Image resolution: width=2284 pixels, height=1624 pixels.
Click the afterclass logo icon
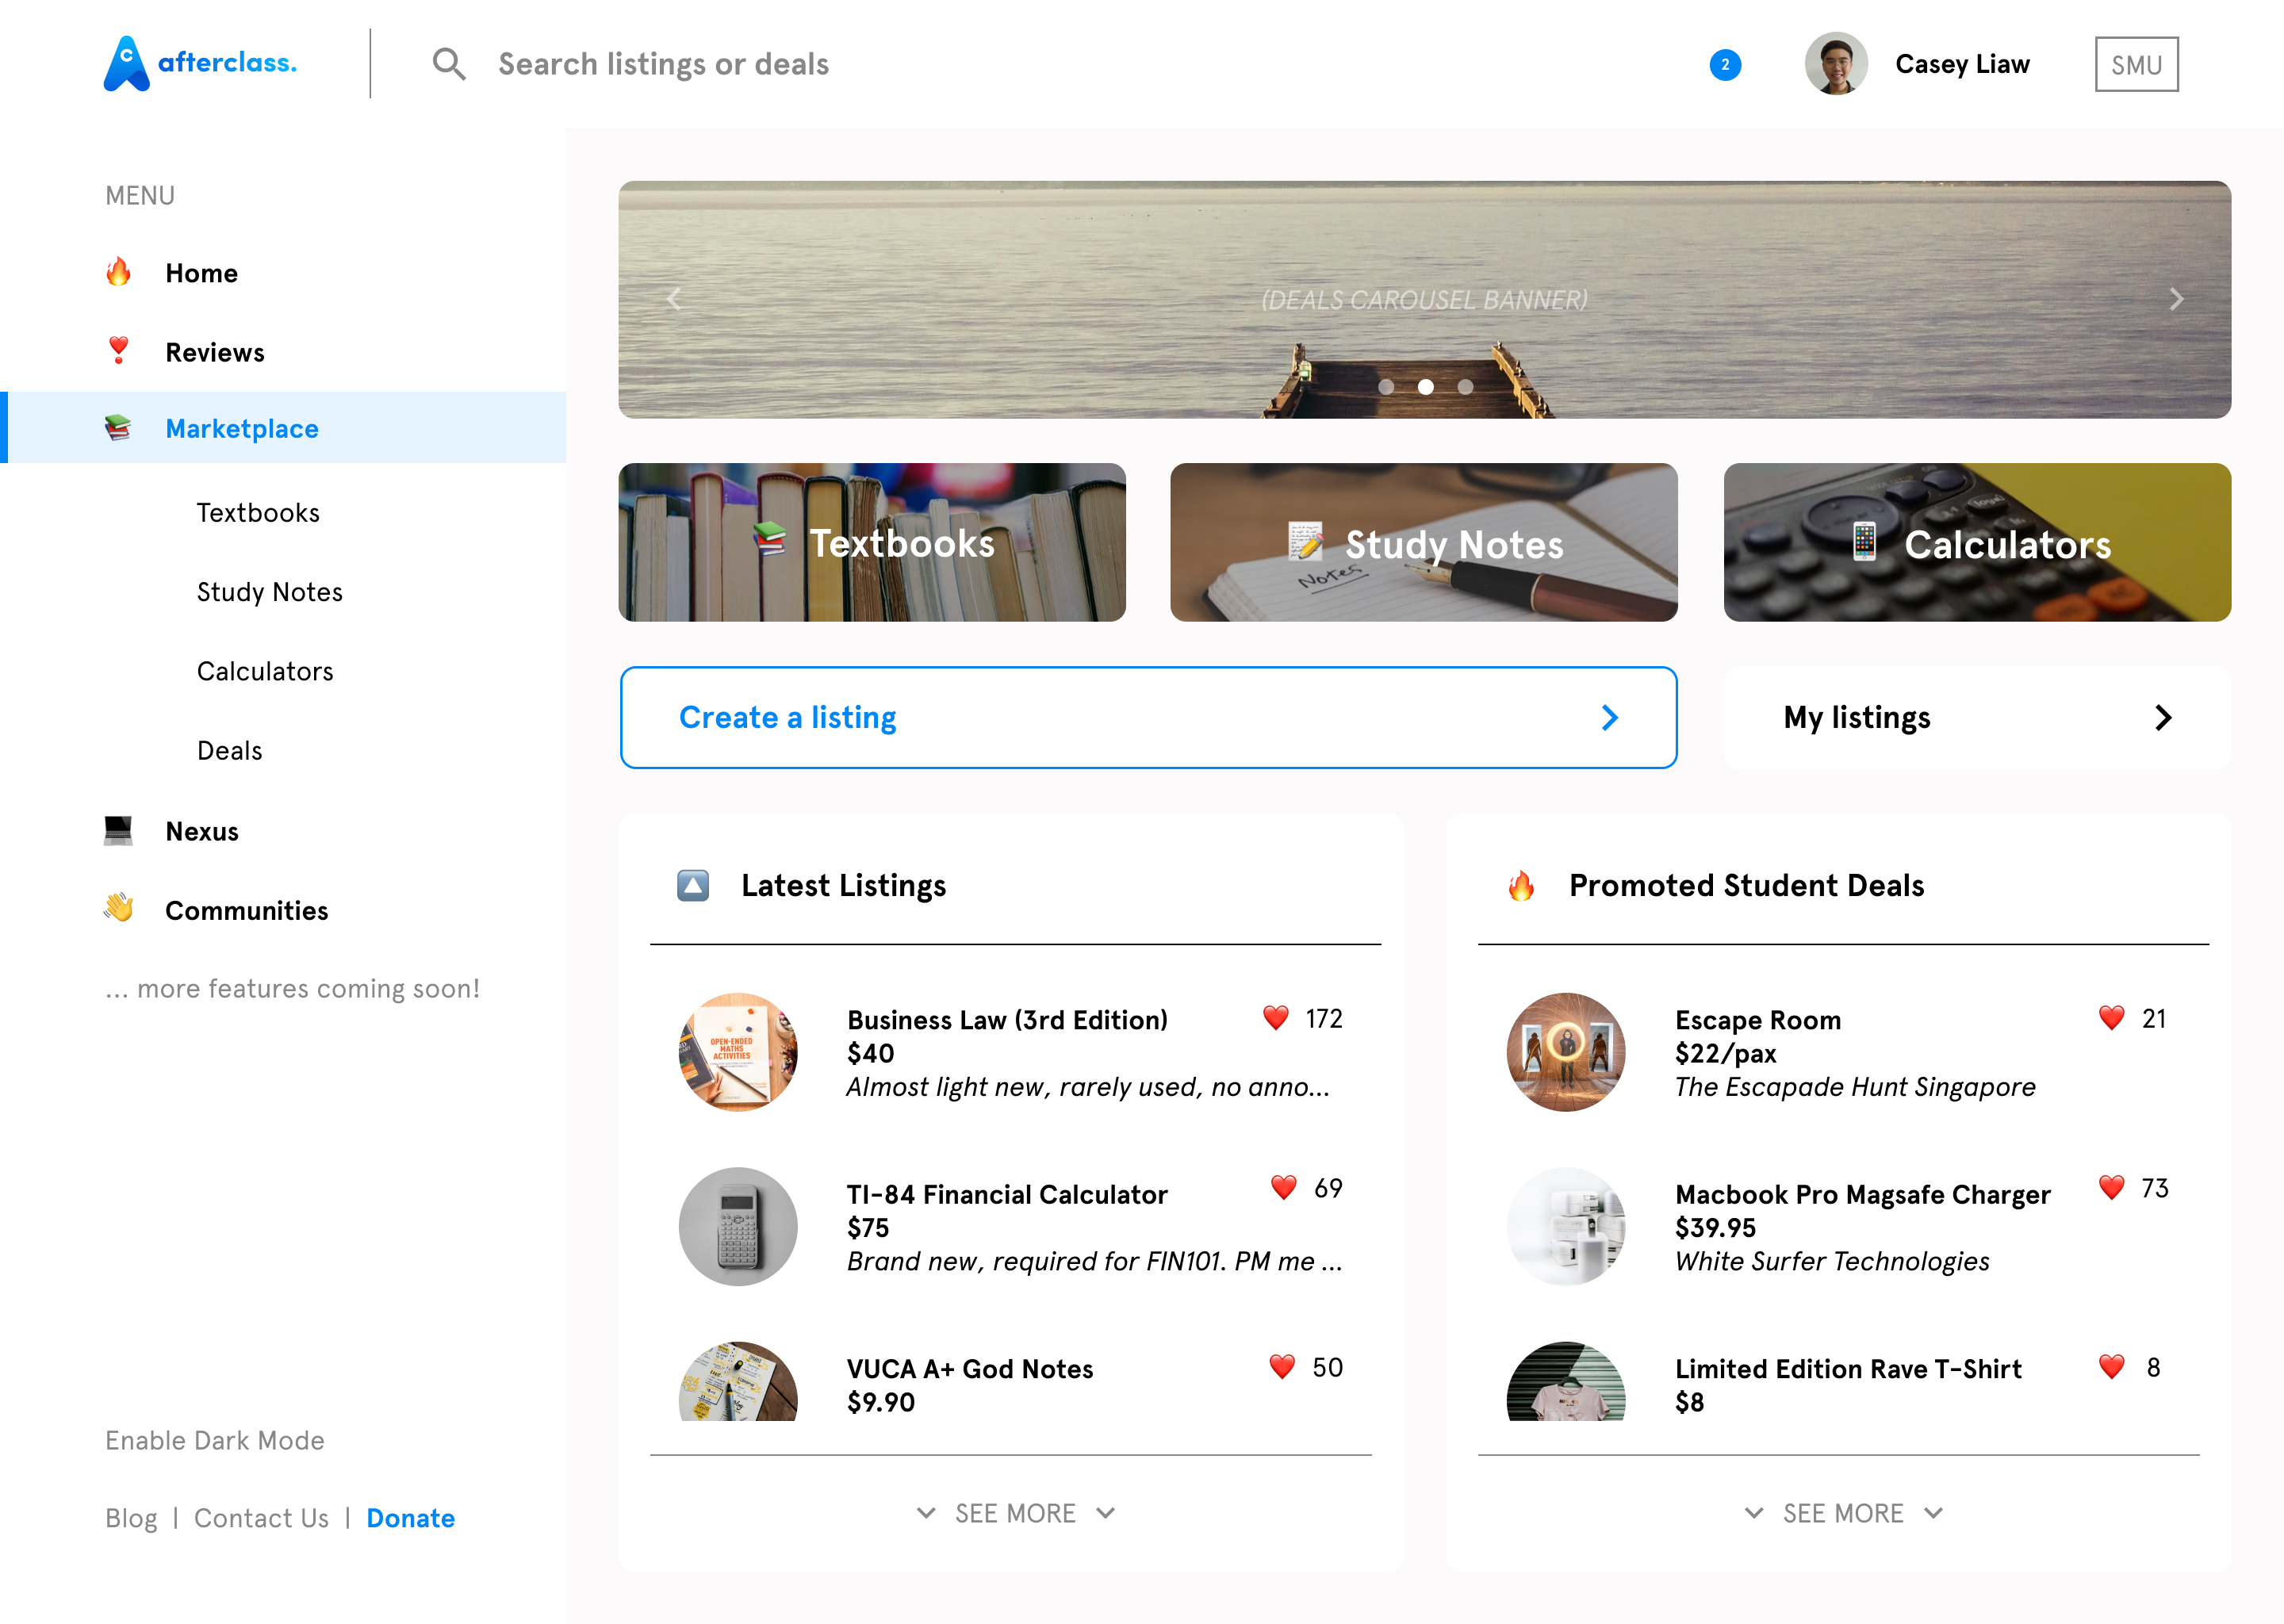[126, 64]
